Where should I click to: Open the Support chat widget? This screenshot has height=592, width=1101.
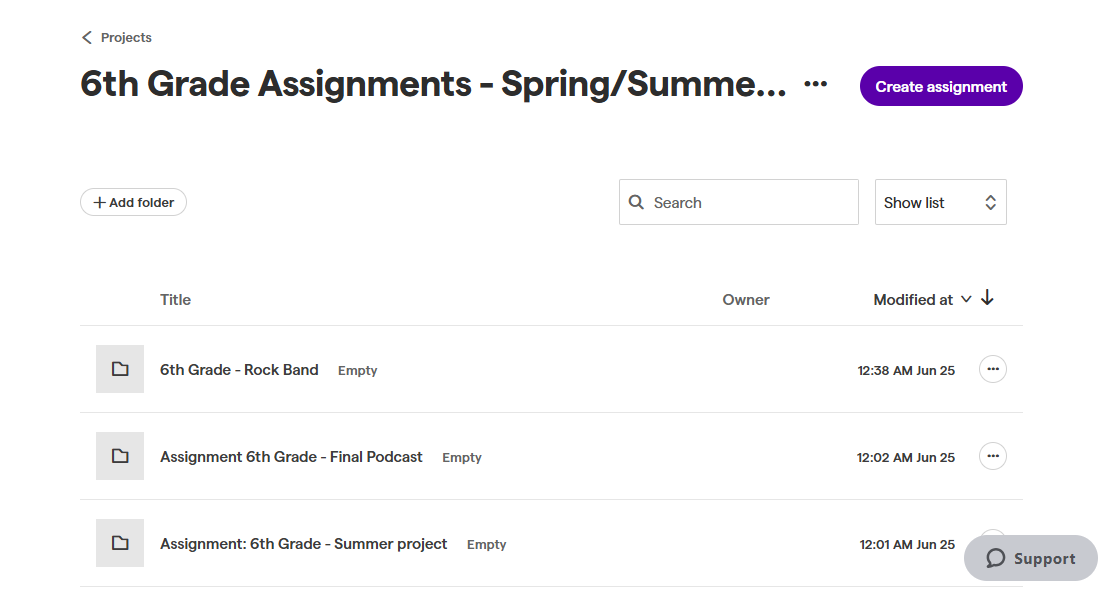tap(1030, 558)
